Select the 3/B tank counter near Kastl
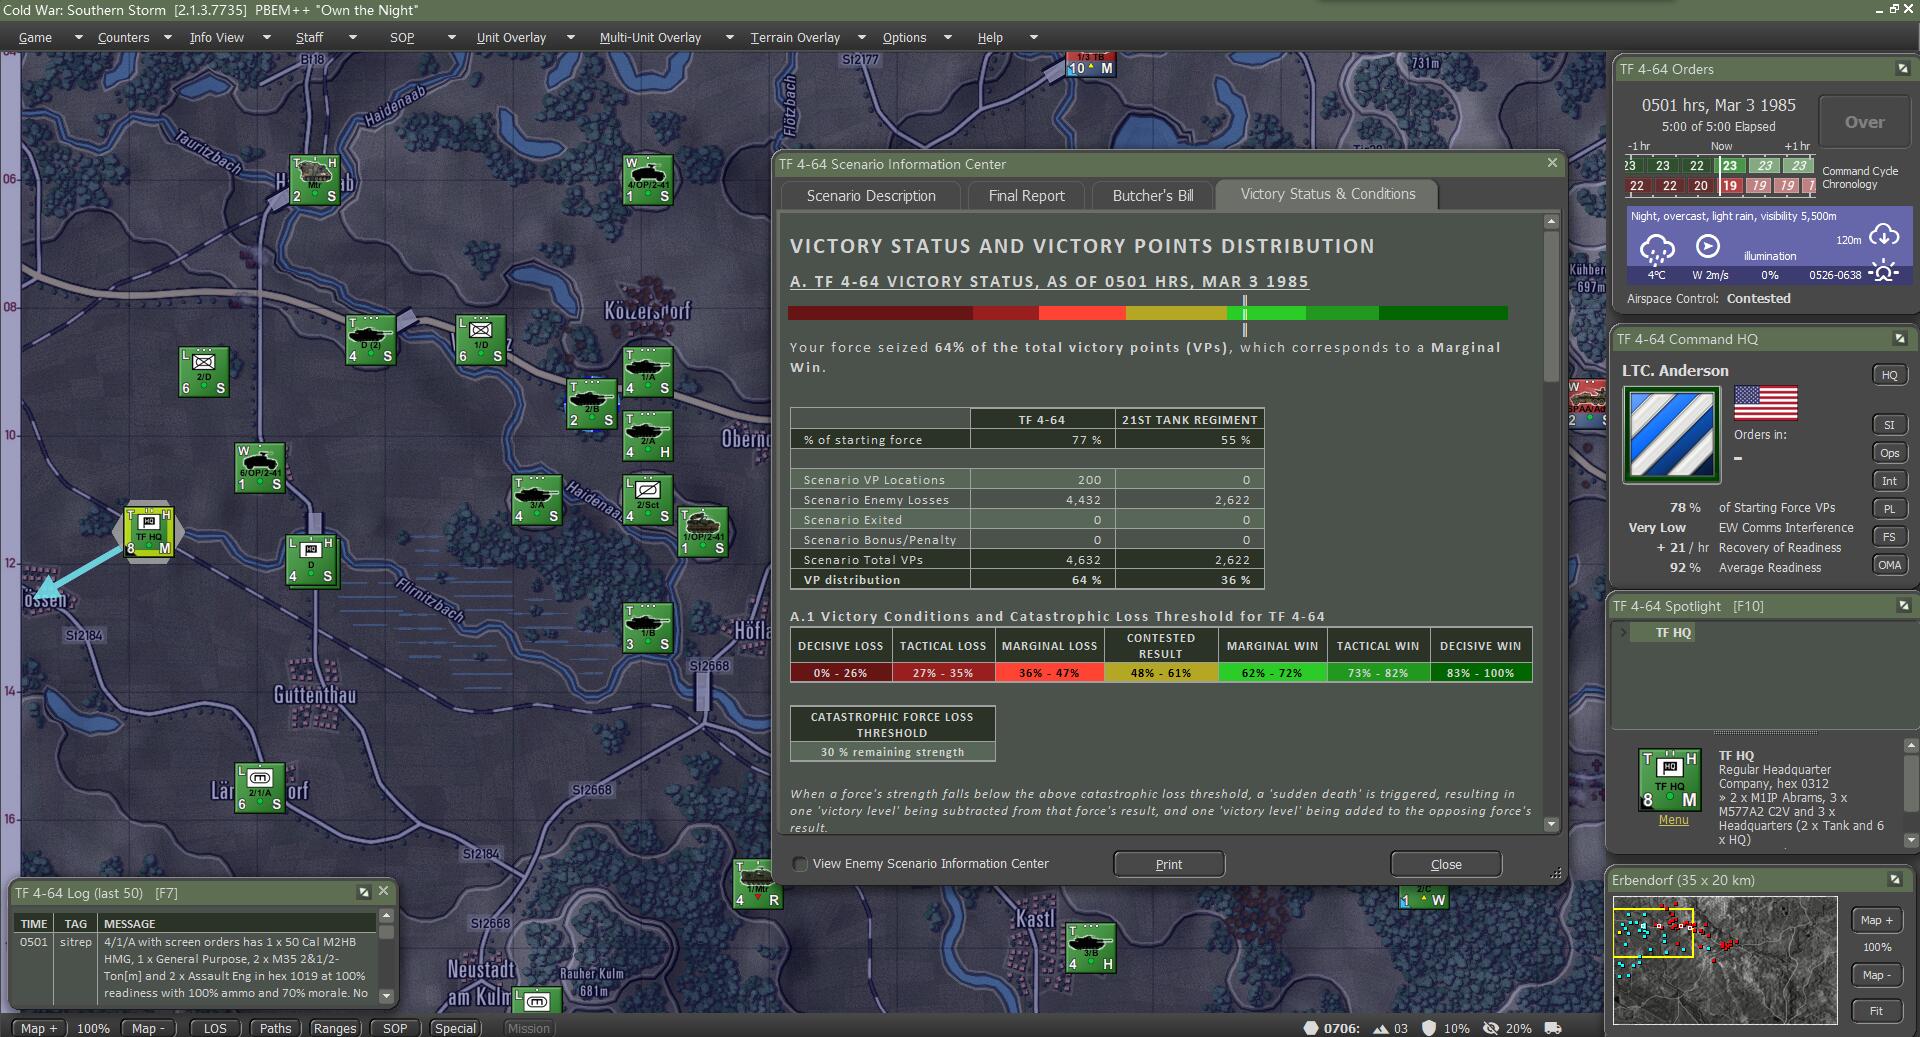Viewport: 1920px width, 1037px height. 1091,948
